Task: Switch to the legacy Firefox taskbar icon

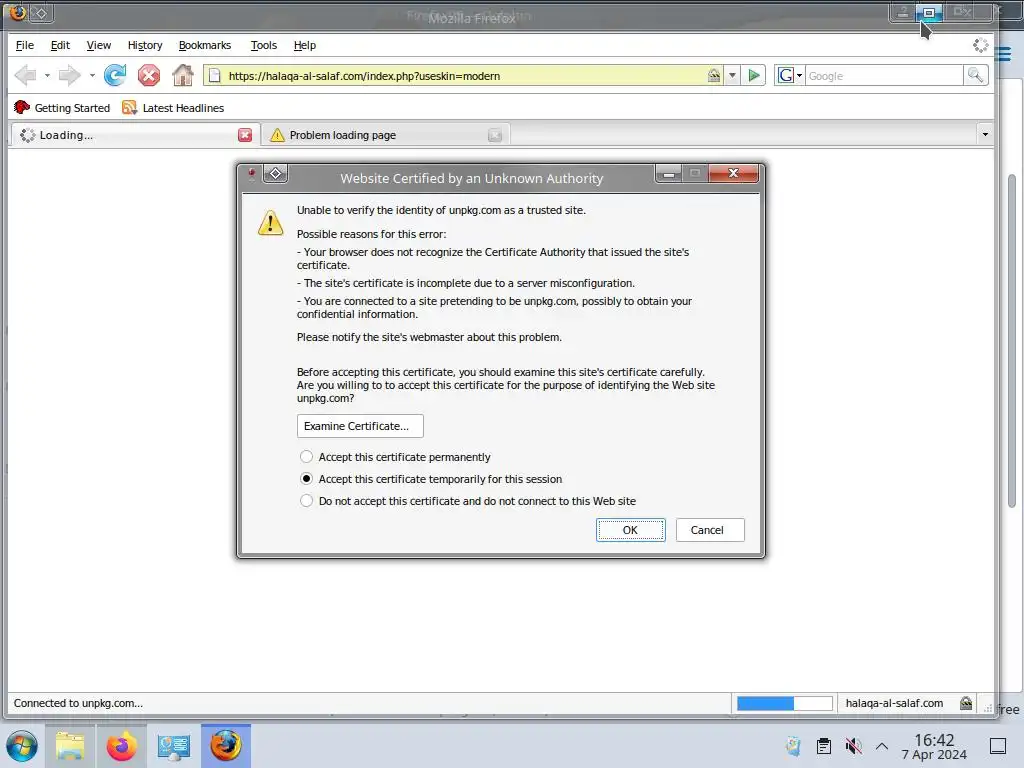Action: click(226, 746)
